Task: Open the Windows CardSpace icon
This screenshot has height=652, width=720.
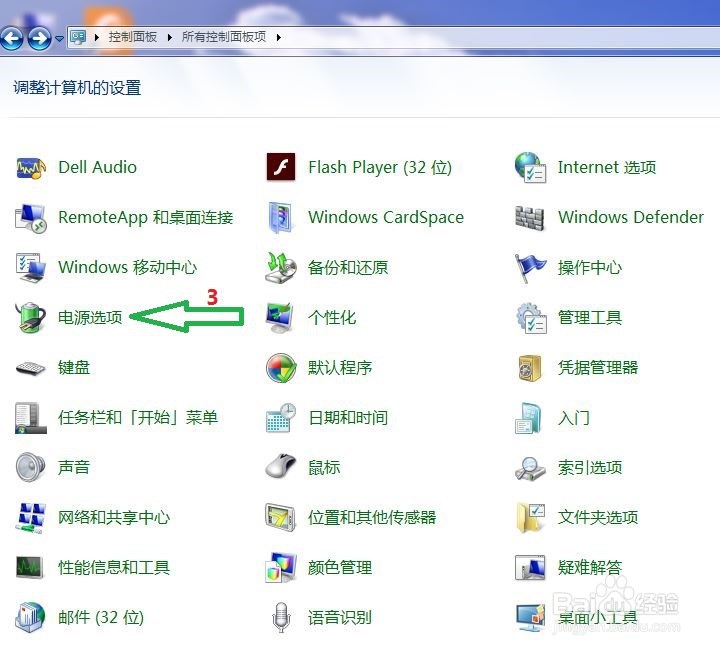Action: click(281, 218)
